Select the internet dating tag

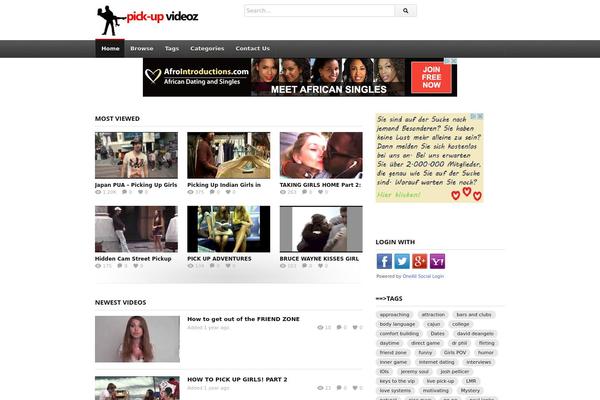[x=436, y=362]
